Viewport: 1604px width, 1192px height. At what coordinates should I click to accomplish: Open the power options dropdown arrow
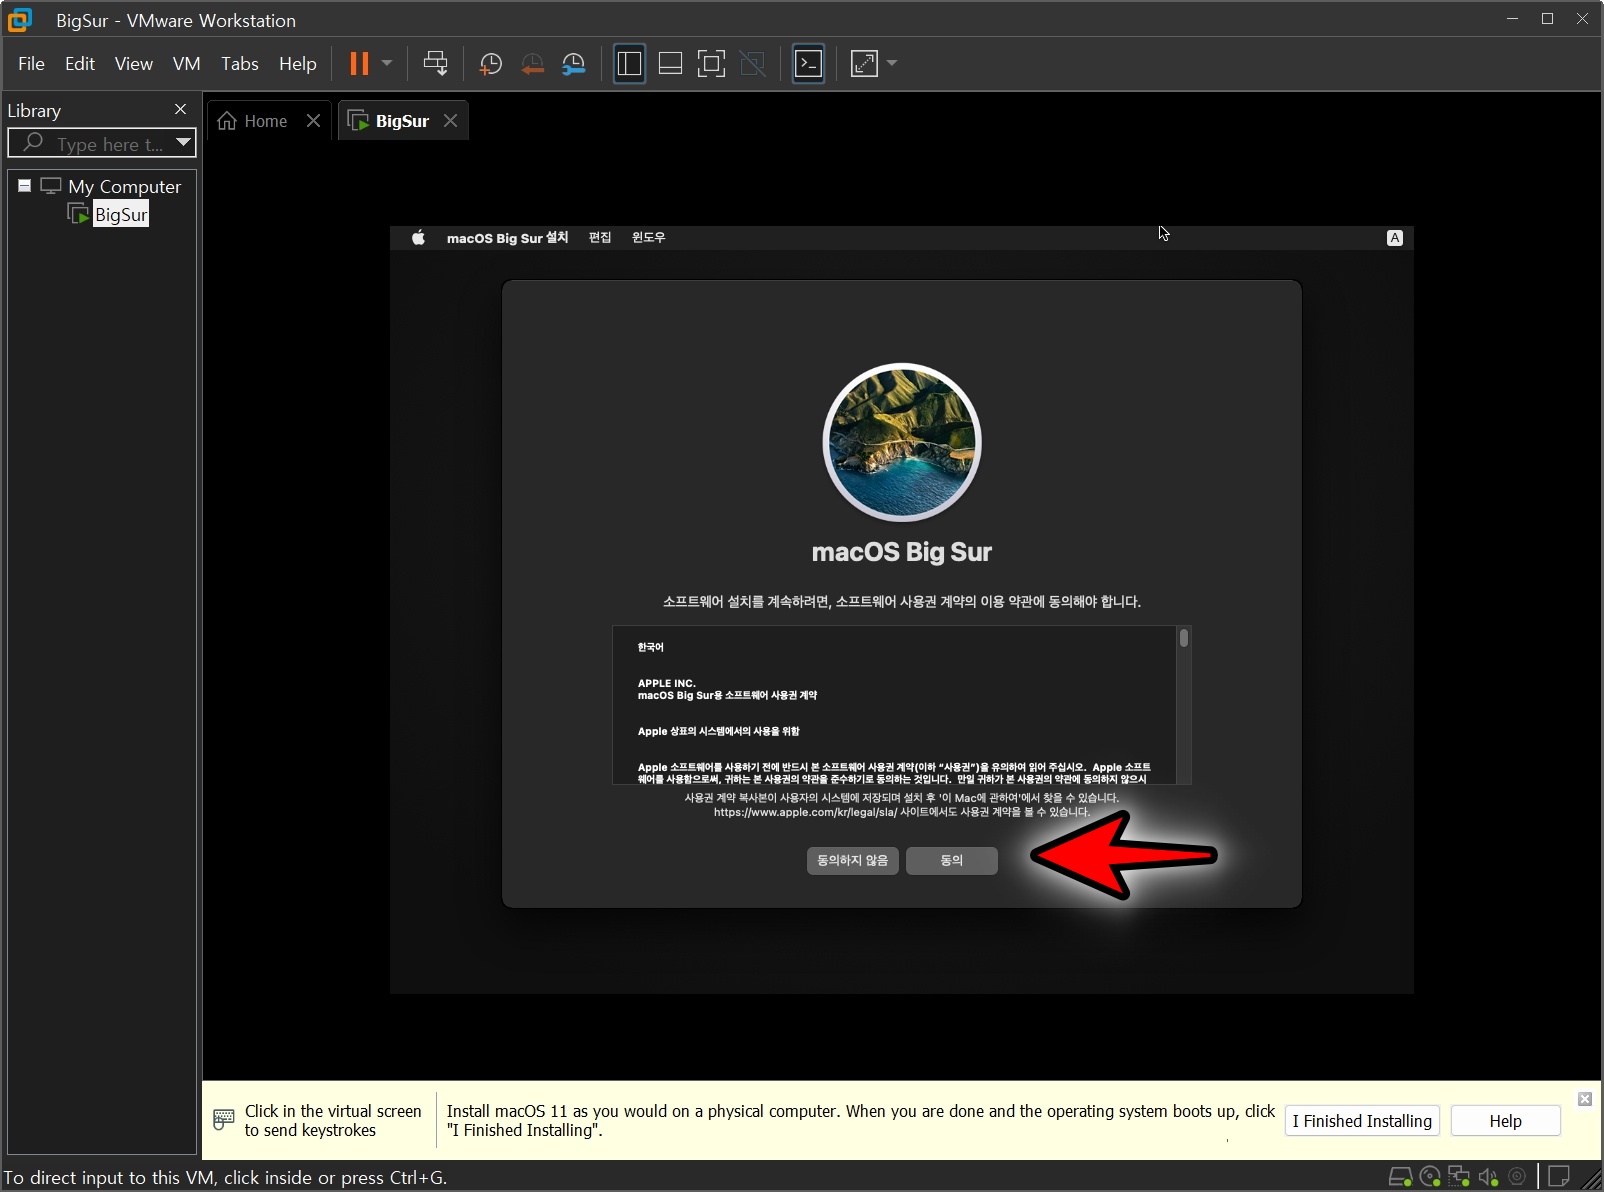[x=387, y=64]
